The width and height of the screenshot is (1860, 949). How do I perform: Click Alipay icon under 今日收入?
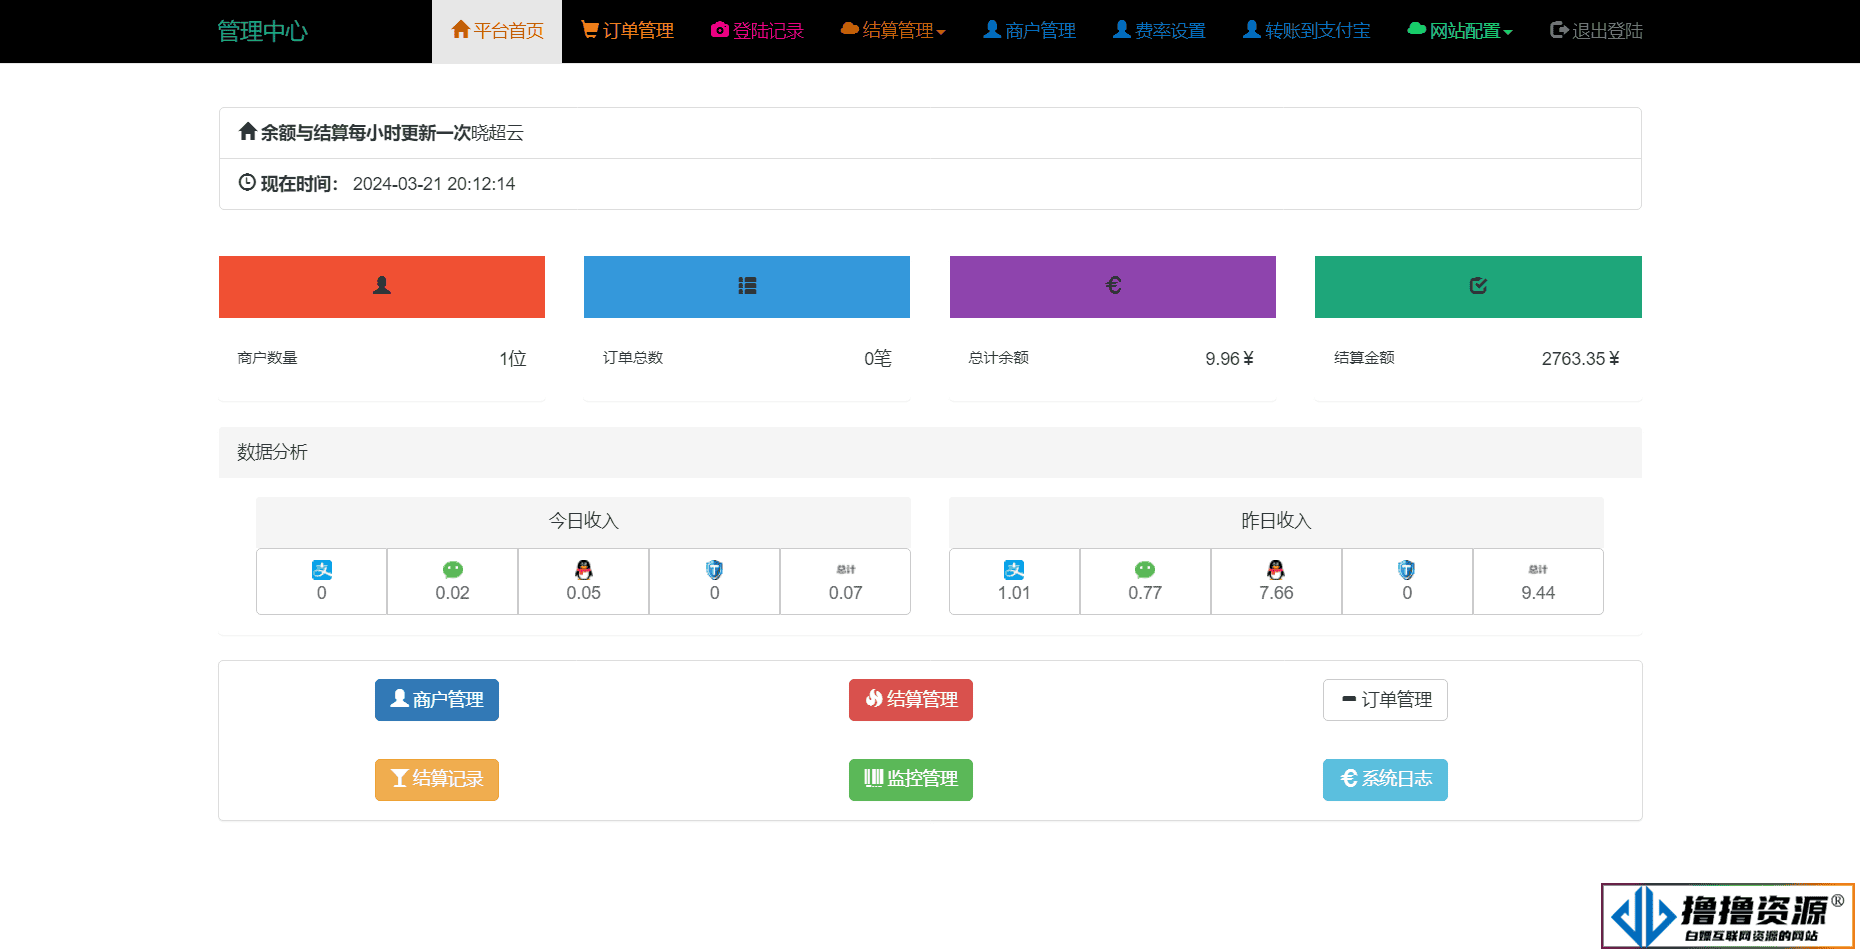click(x=322, y=570)
